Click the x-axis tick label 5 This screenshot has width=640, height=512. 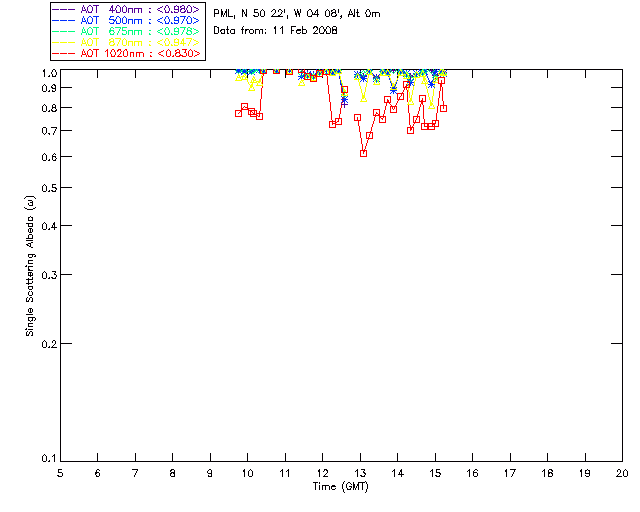60,473
